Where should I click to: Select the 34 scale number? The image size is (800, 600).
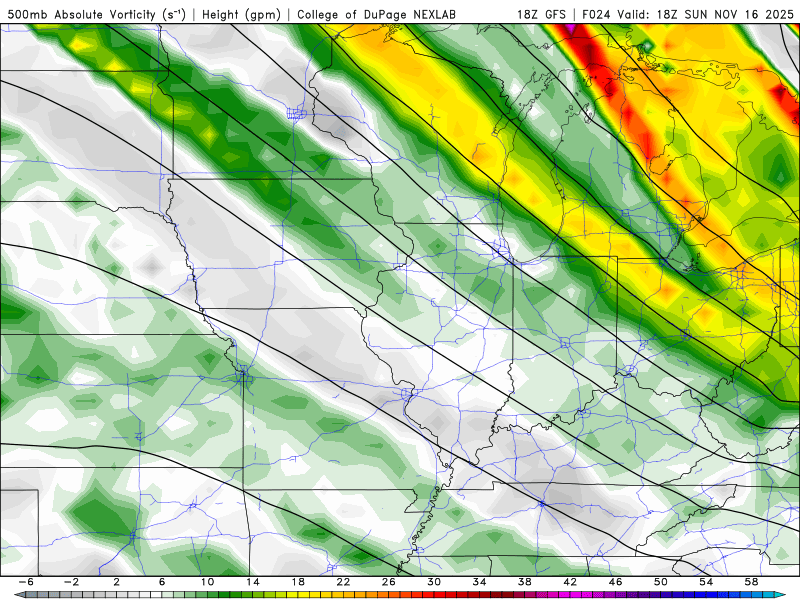coord(479,582)
